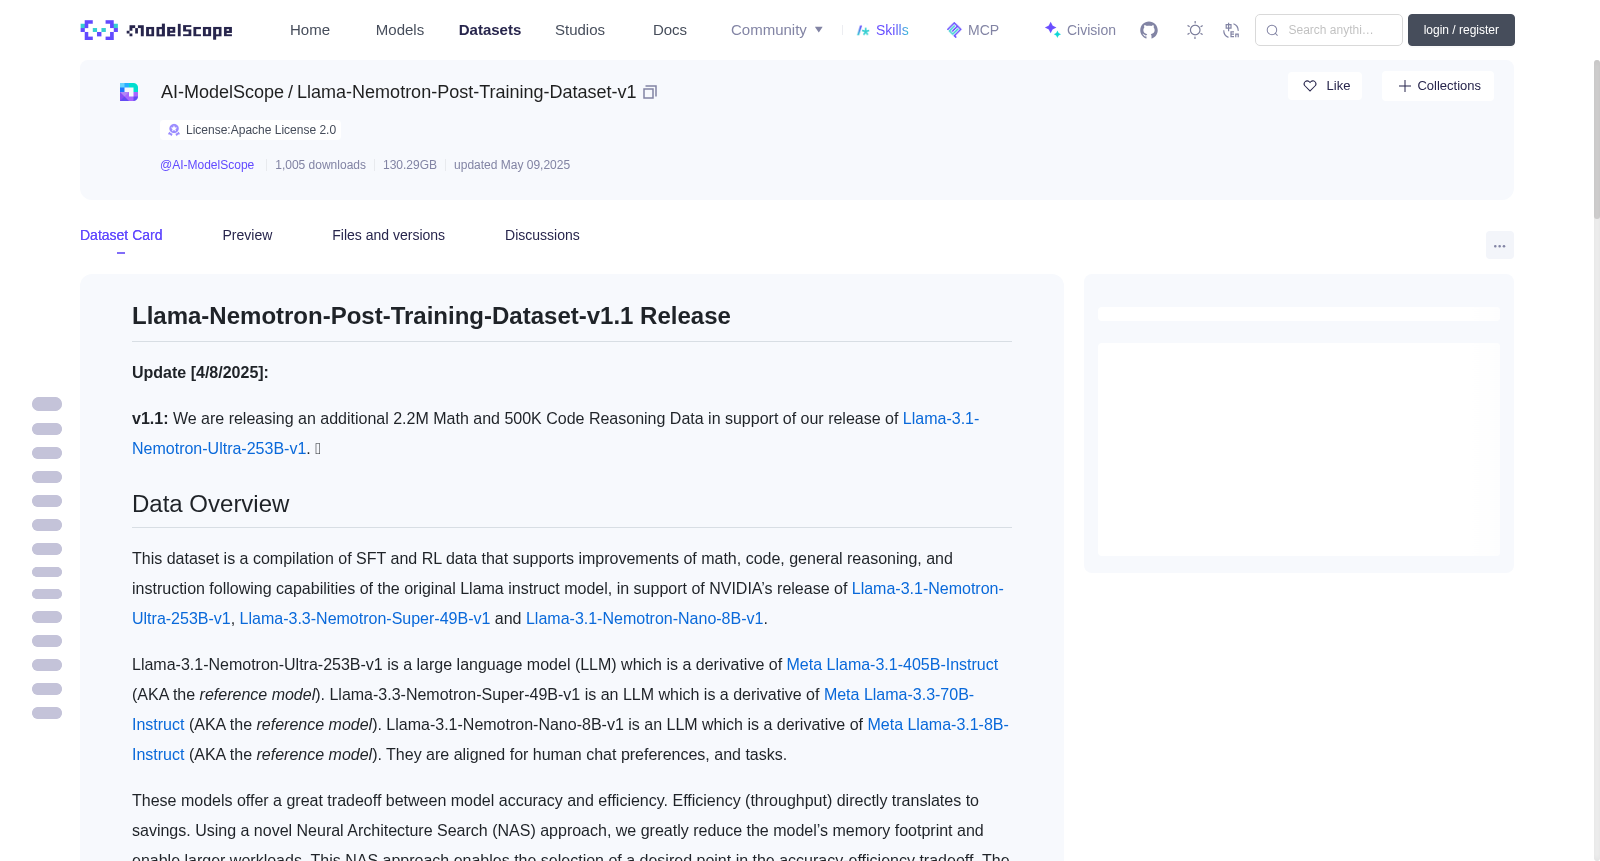The height and width of the screenshot is (861, 1600).
Task: Open the @AI-ModelScope owner profile link
Action: pos(207,165)
